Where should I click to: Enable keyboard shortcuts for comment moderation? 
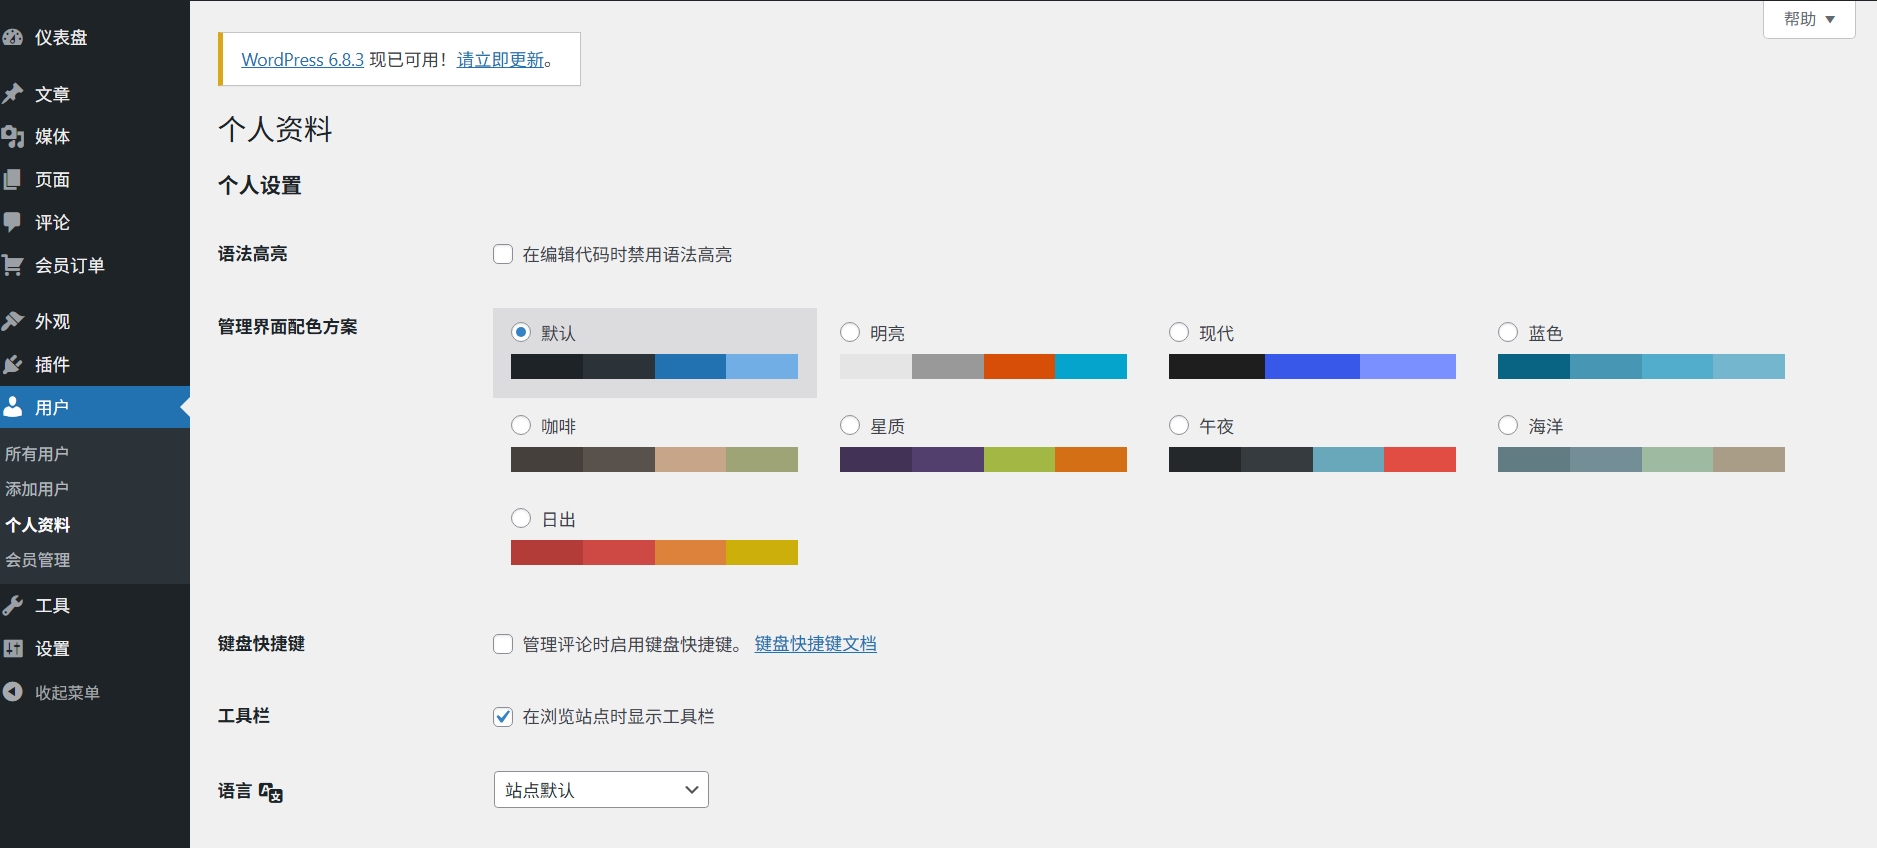503,644
